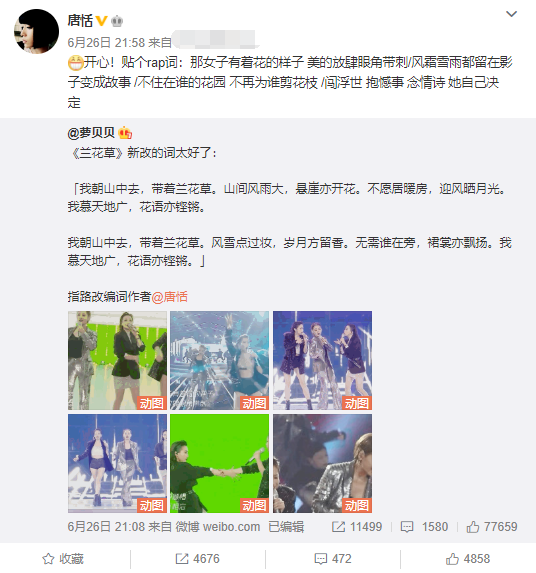This screenshot has height=573, width=536.
Task: Open the third GIF of three singers
Action: pyautogui.click(x=322, y=360)
